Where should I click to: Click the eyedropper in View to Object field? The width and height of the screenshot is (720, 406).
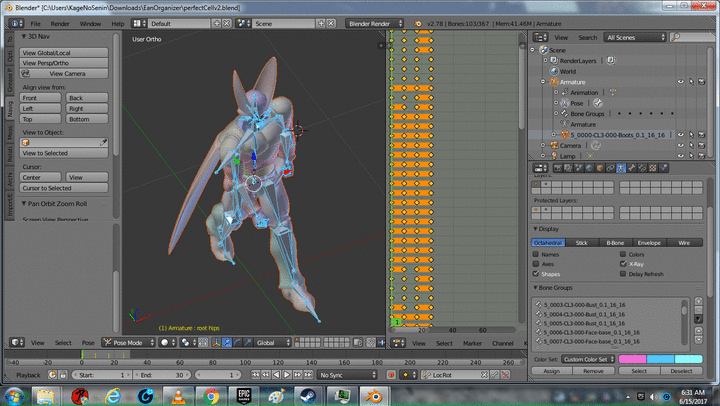[103, 142]
